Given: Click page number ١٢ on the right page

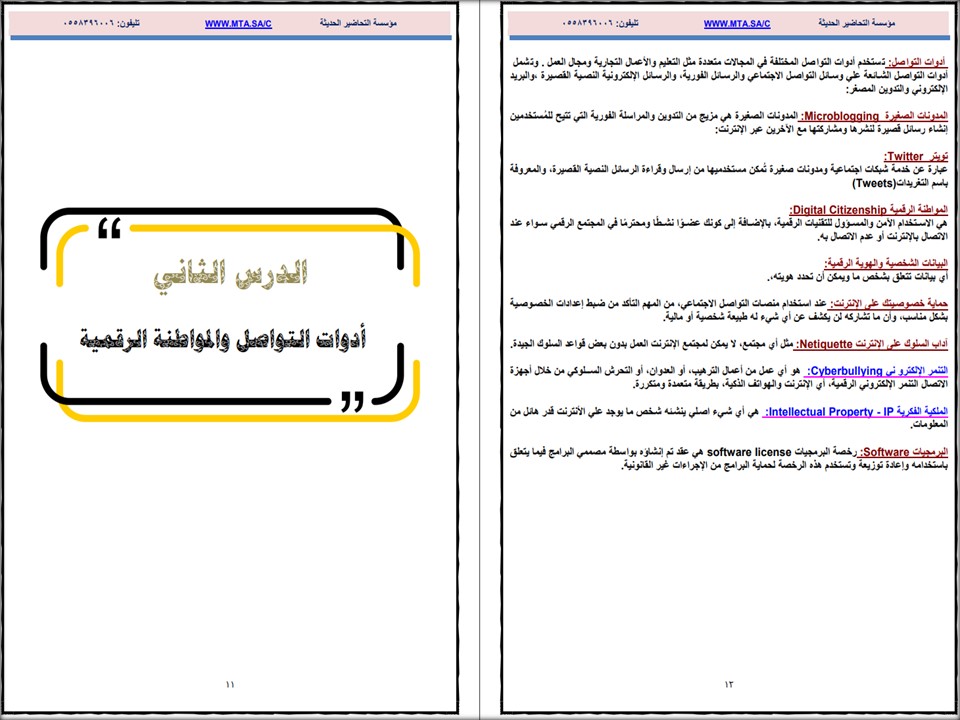Looking at the screenshot, I should click(x=726, y=684).
